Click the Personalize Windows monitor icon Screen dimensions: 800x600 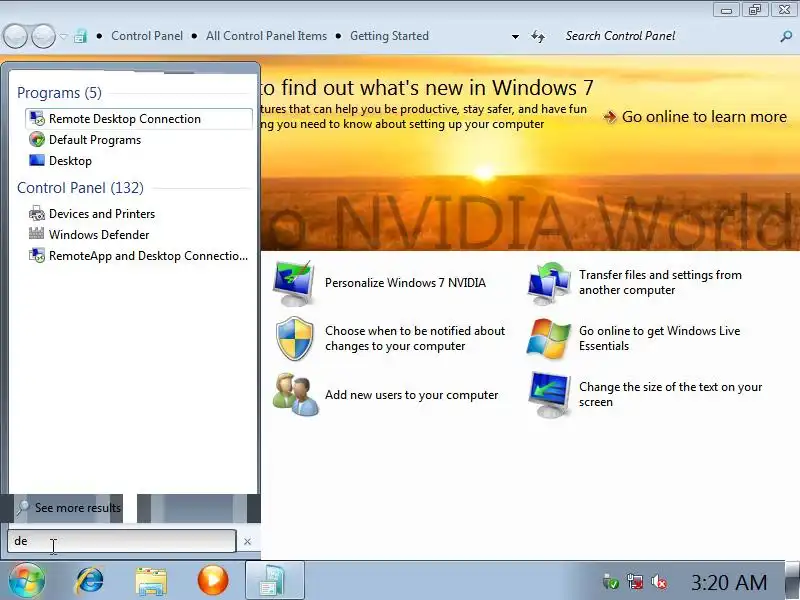pos(294,284)
